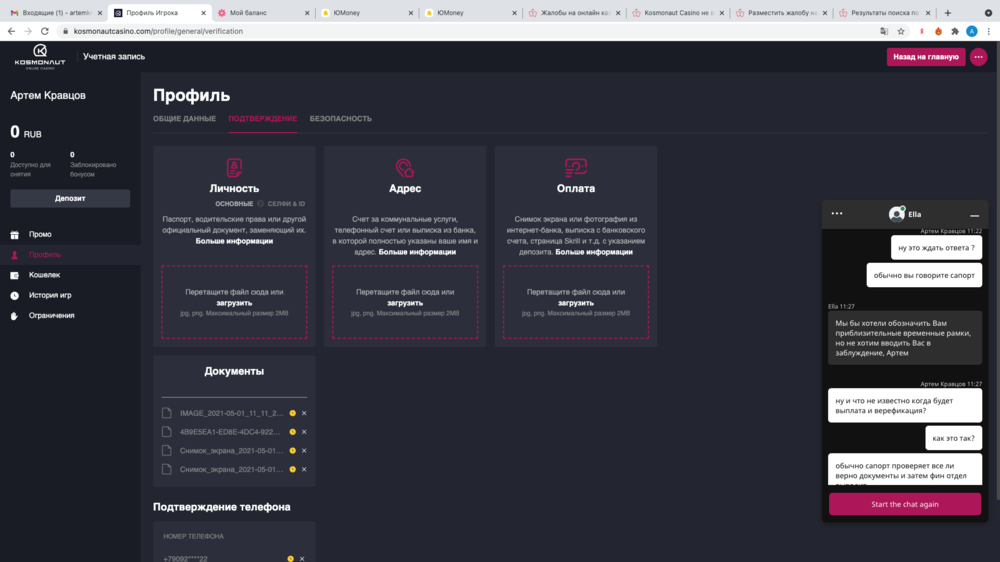Open the browser extensions puzzle icon
Screen dimensions: 1000x562
pos(955,31)
